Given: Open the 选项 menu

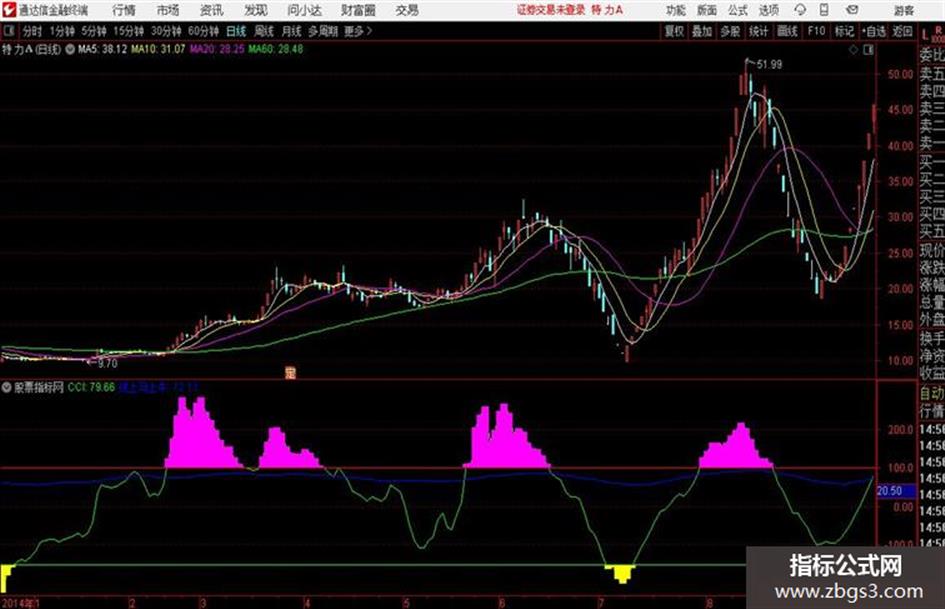Looking at the screenshot, I should coord(769,10).
